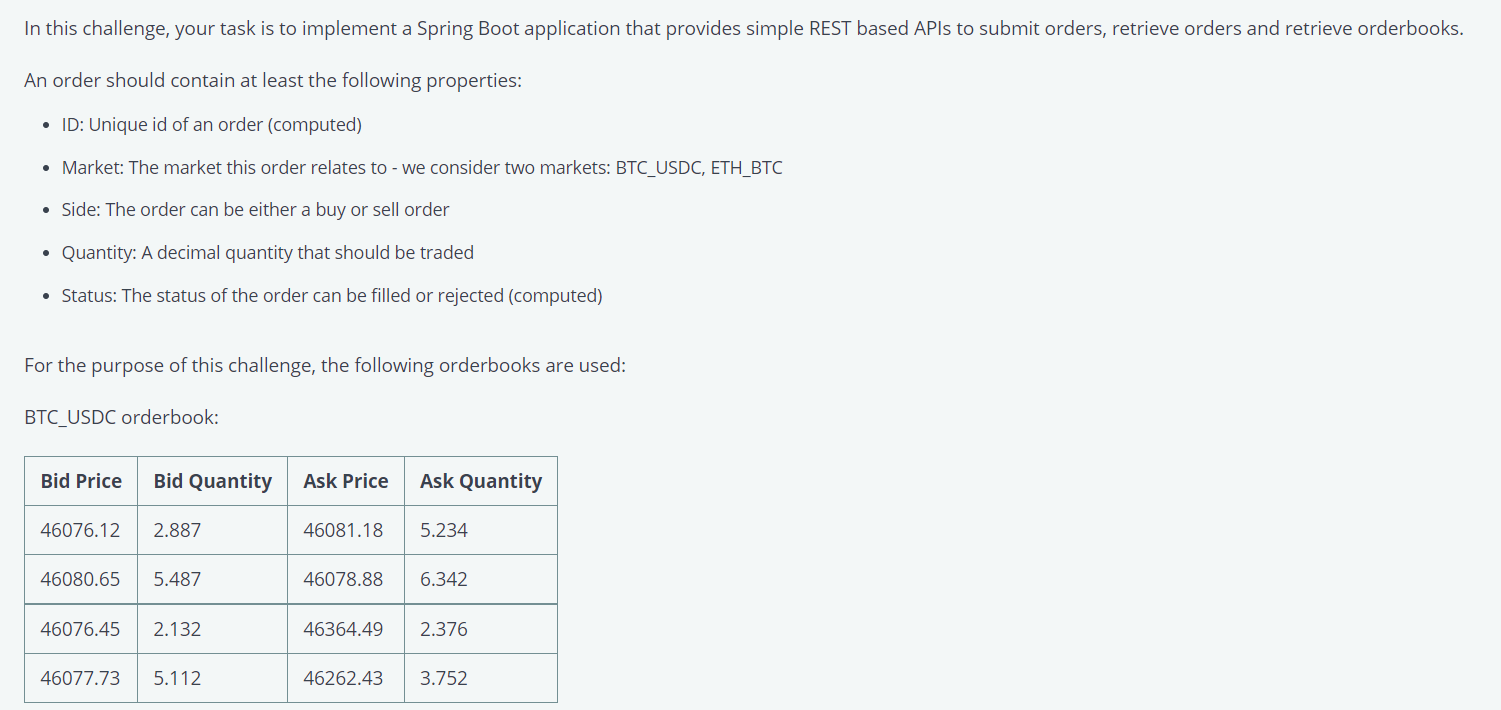Click the Status bullet point text
This screenshot has width=1501, height=710.
(x=332, y=296)
